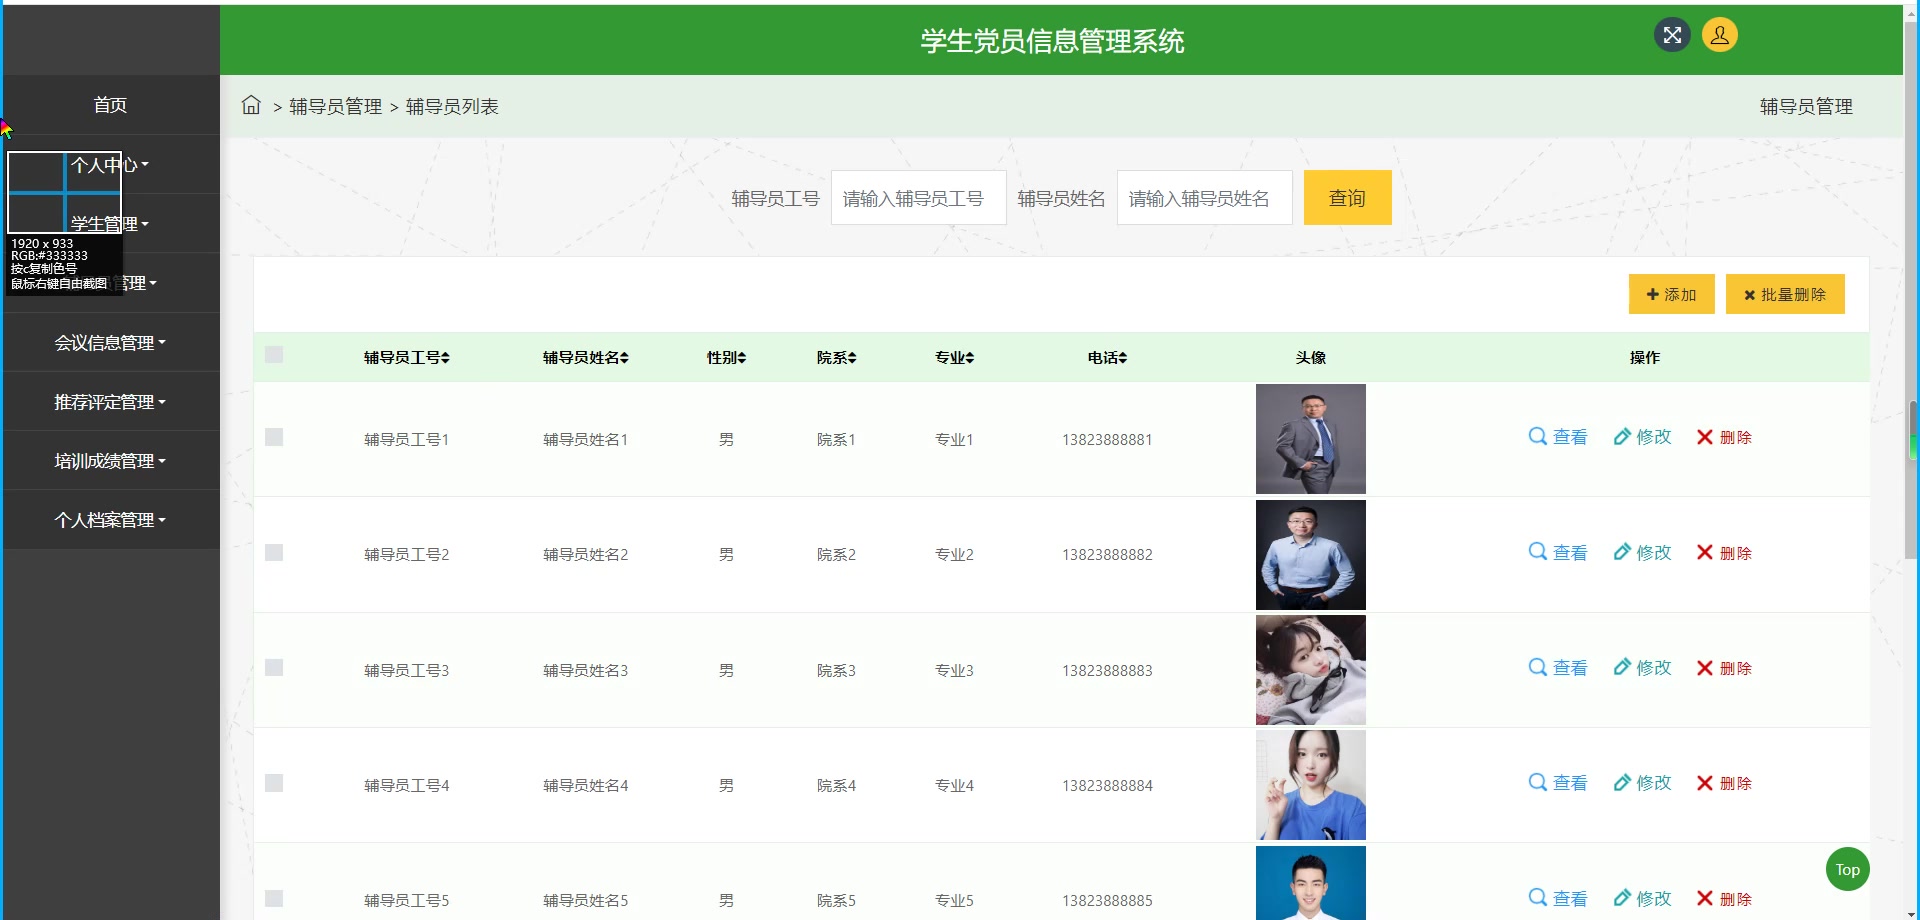Delete the 辅导员工号1 row
Image resolution: width=1920 pixels, height=920 pixels.
click(x=1724, y=437)
